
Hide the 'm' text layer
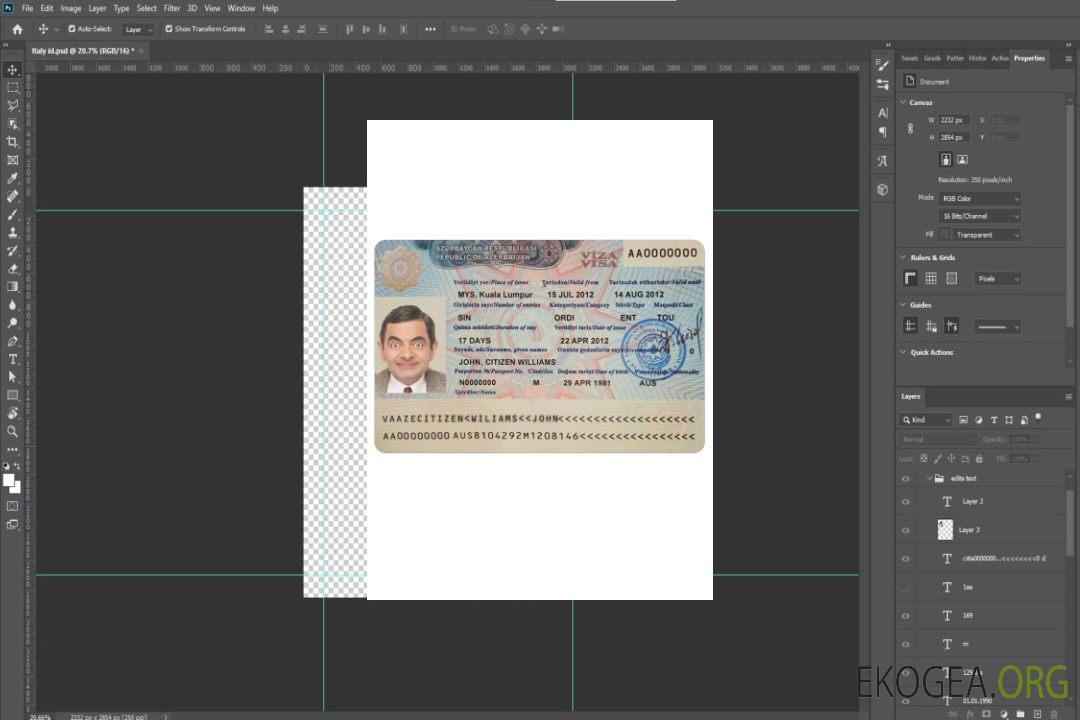[906, 644]
